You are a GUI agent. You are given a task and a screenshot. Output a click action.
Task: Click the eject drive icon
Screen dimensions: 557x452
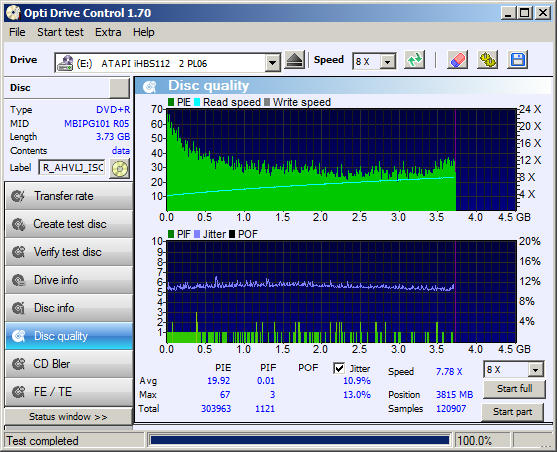point(294,60)
